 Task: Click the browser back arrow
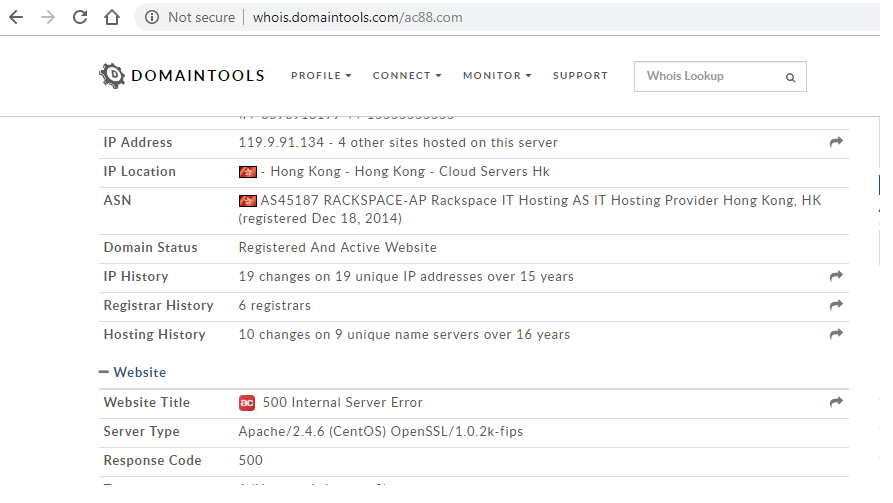click(x=16, y=17)
